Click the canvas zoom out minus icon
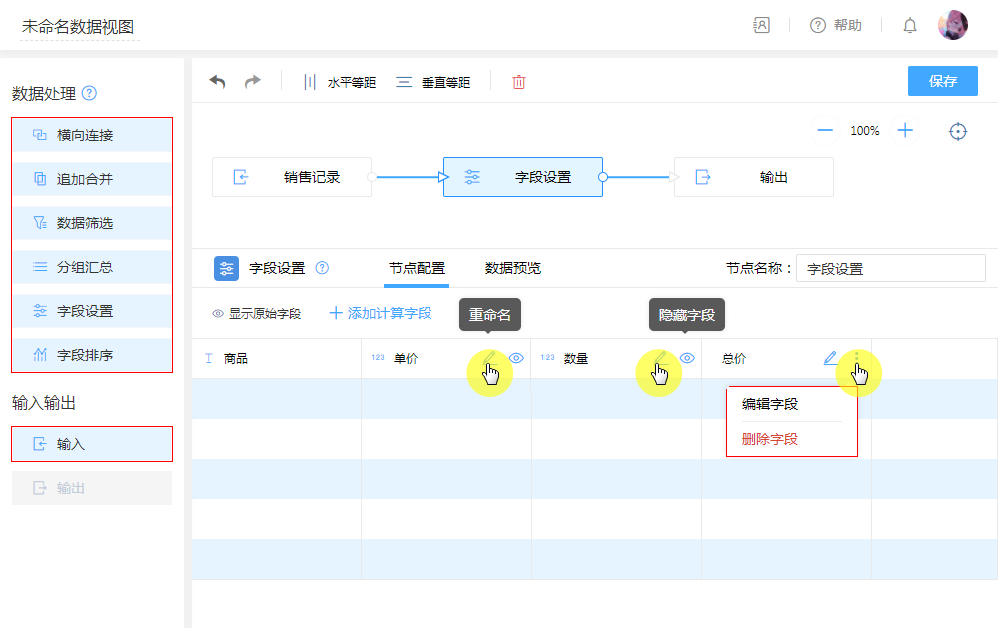Viewport: 998px width, 628px height. (825, 131)
